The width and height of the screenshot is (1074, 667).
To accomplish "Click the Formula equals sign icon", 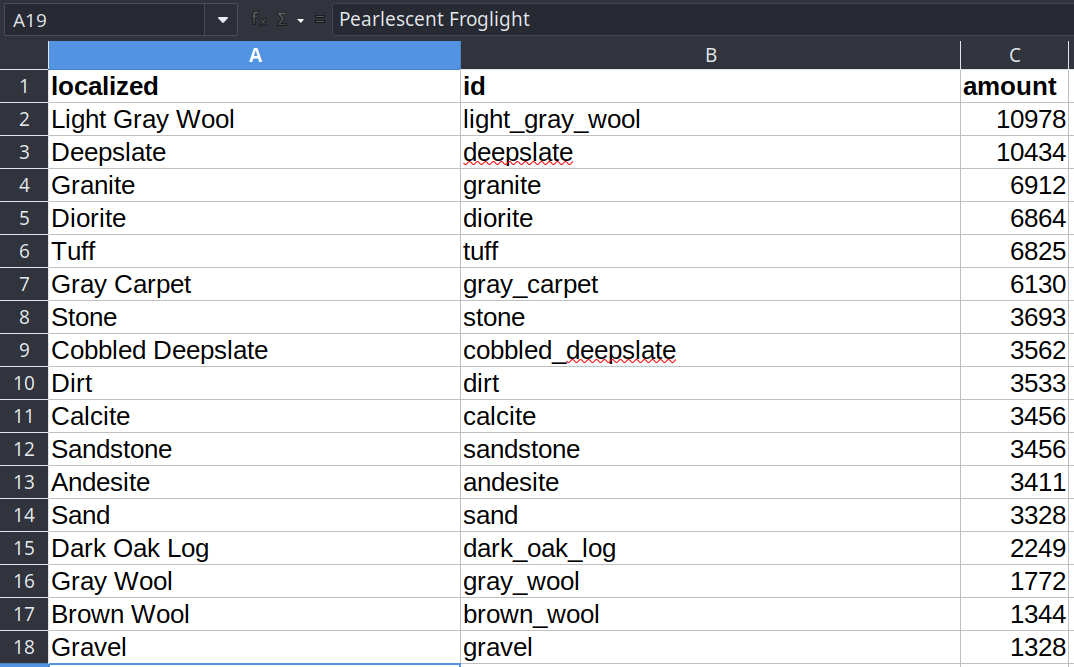I will point(319,19).
